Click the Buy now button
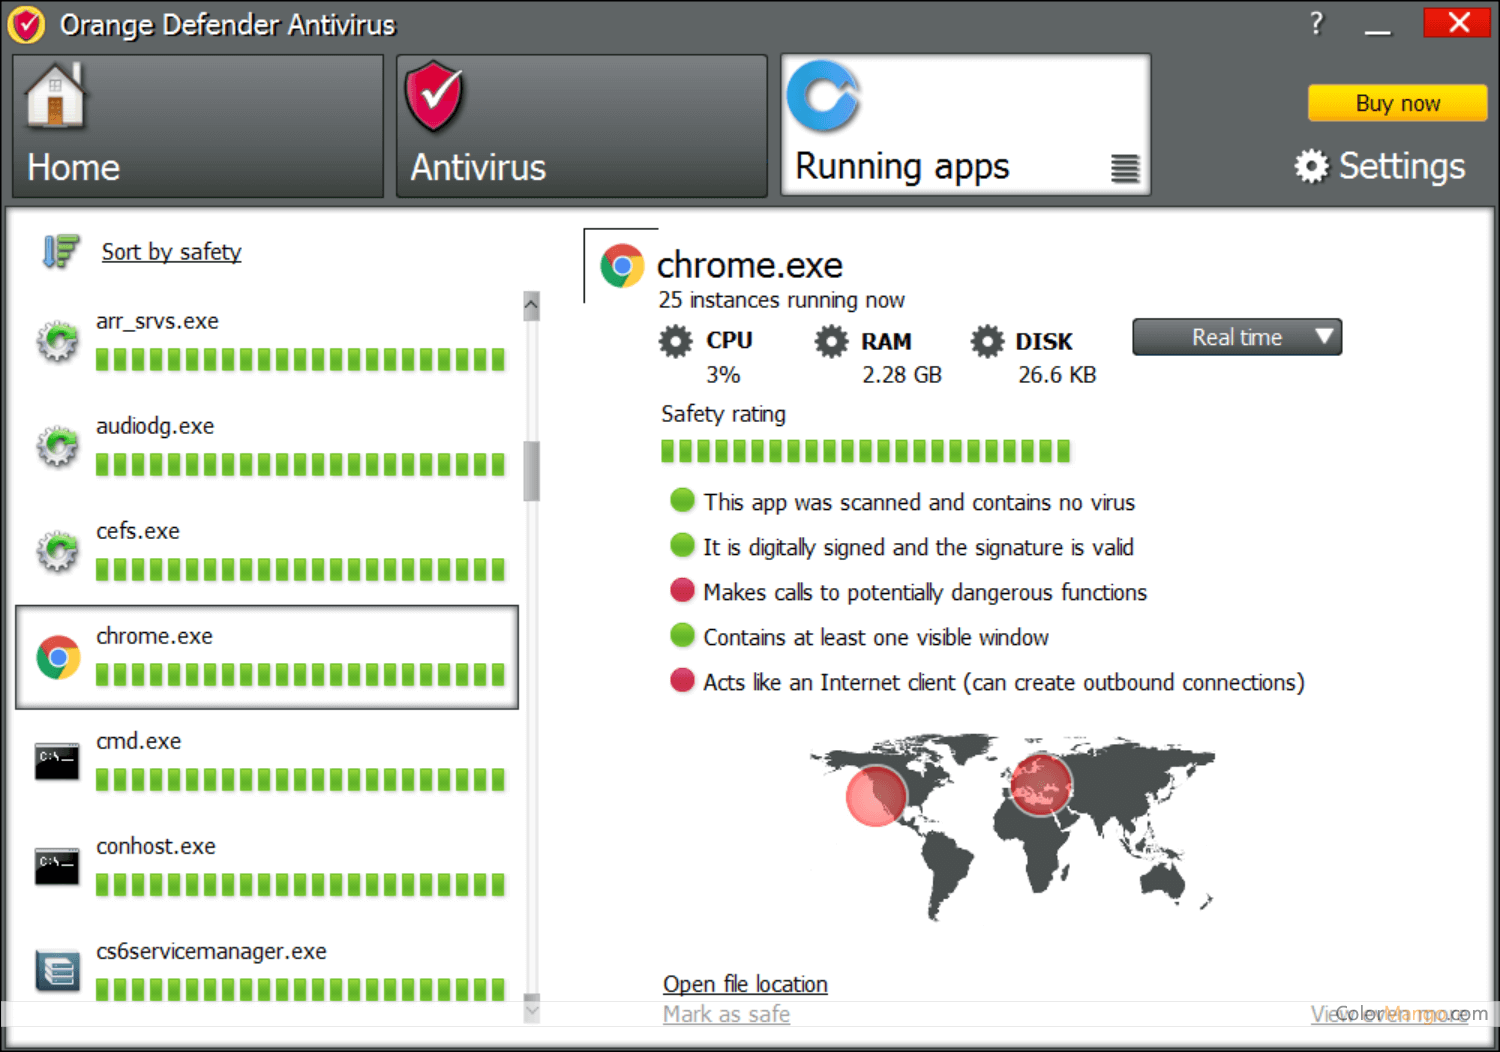Image resolution: width=1500 pixels, height=1052 pixels. coord(1397,103)
